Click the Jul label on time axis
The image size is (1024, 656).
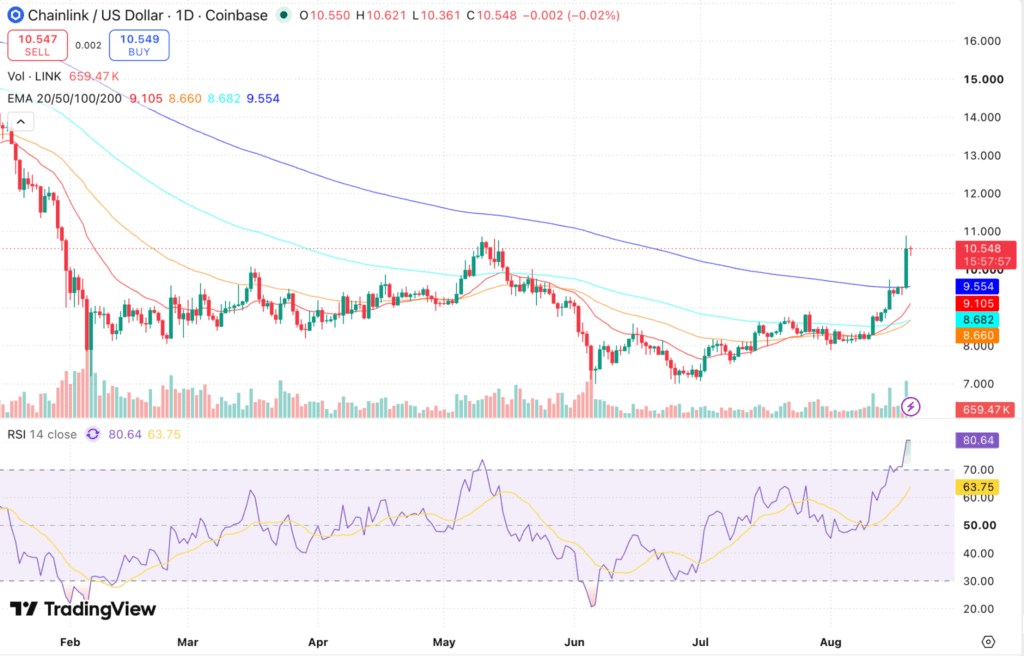[700, 642]
